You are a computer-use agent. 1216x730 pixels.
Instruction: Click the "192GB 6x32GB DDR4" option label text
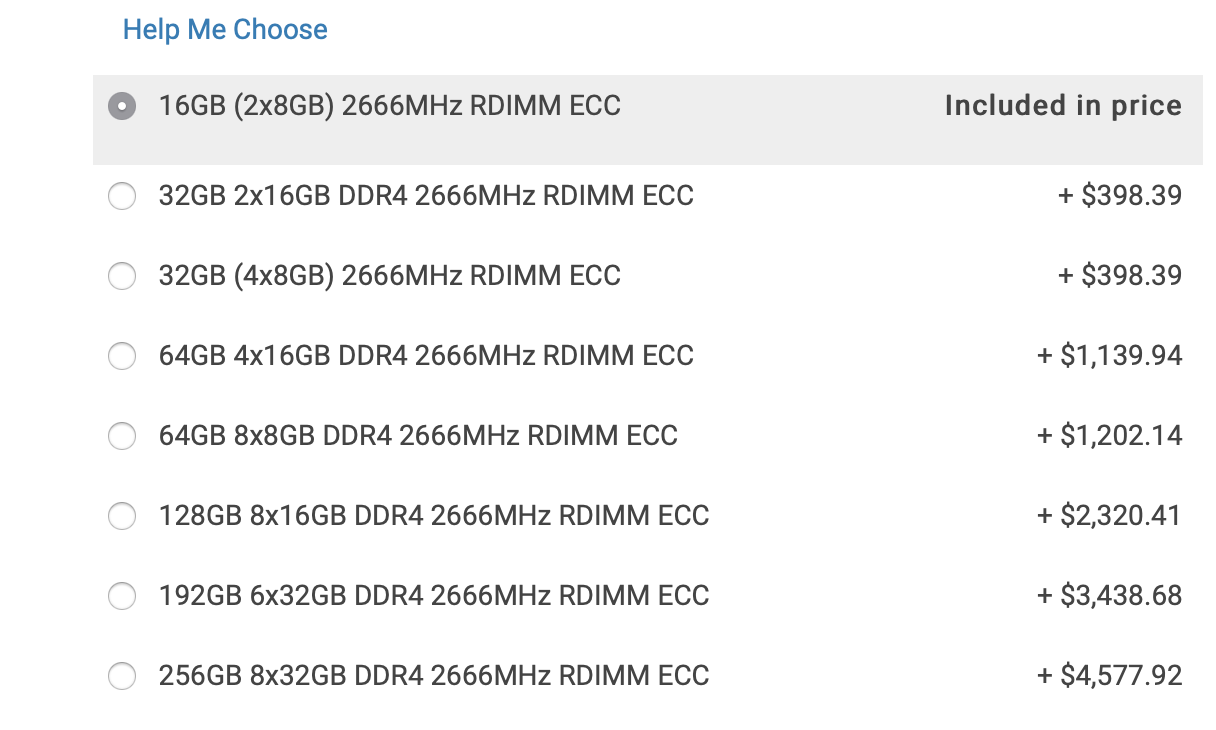[x=434, y=596]
